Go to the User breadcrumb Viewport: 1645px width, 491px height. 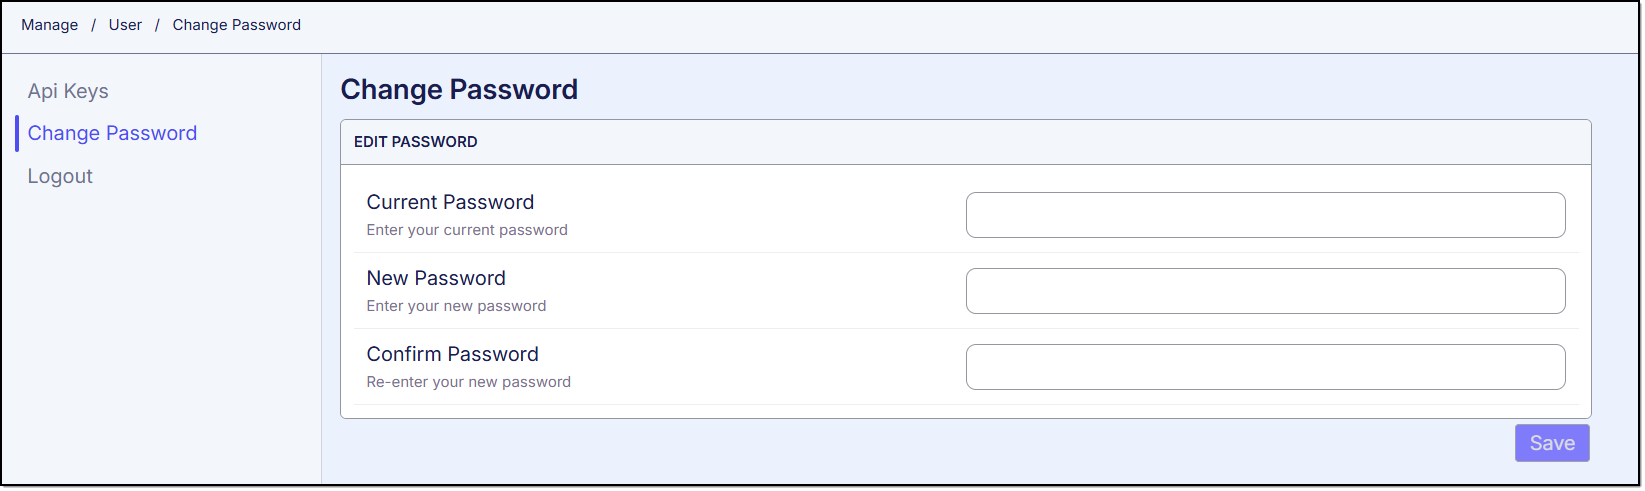point(125,25)
